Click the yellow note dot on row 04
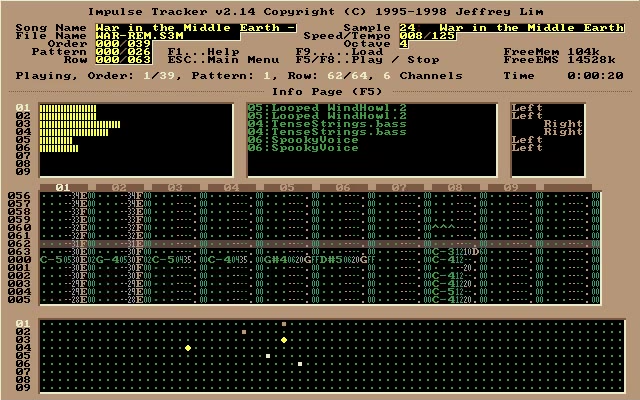This screenshot has width=640, height=400. coord(188,348)
